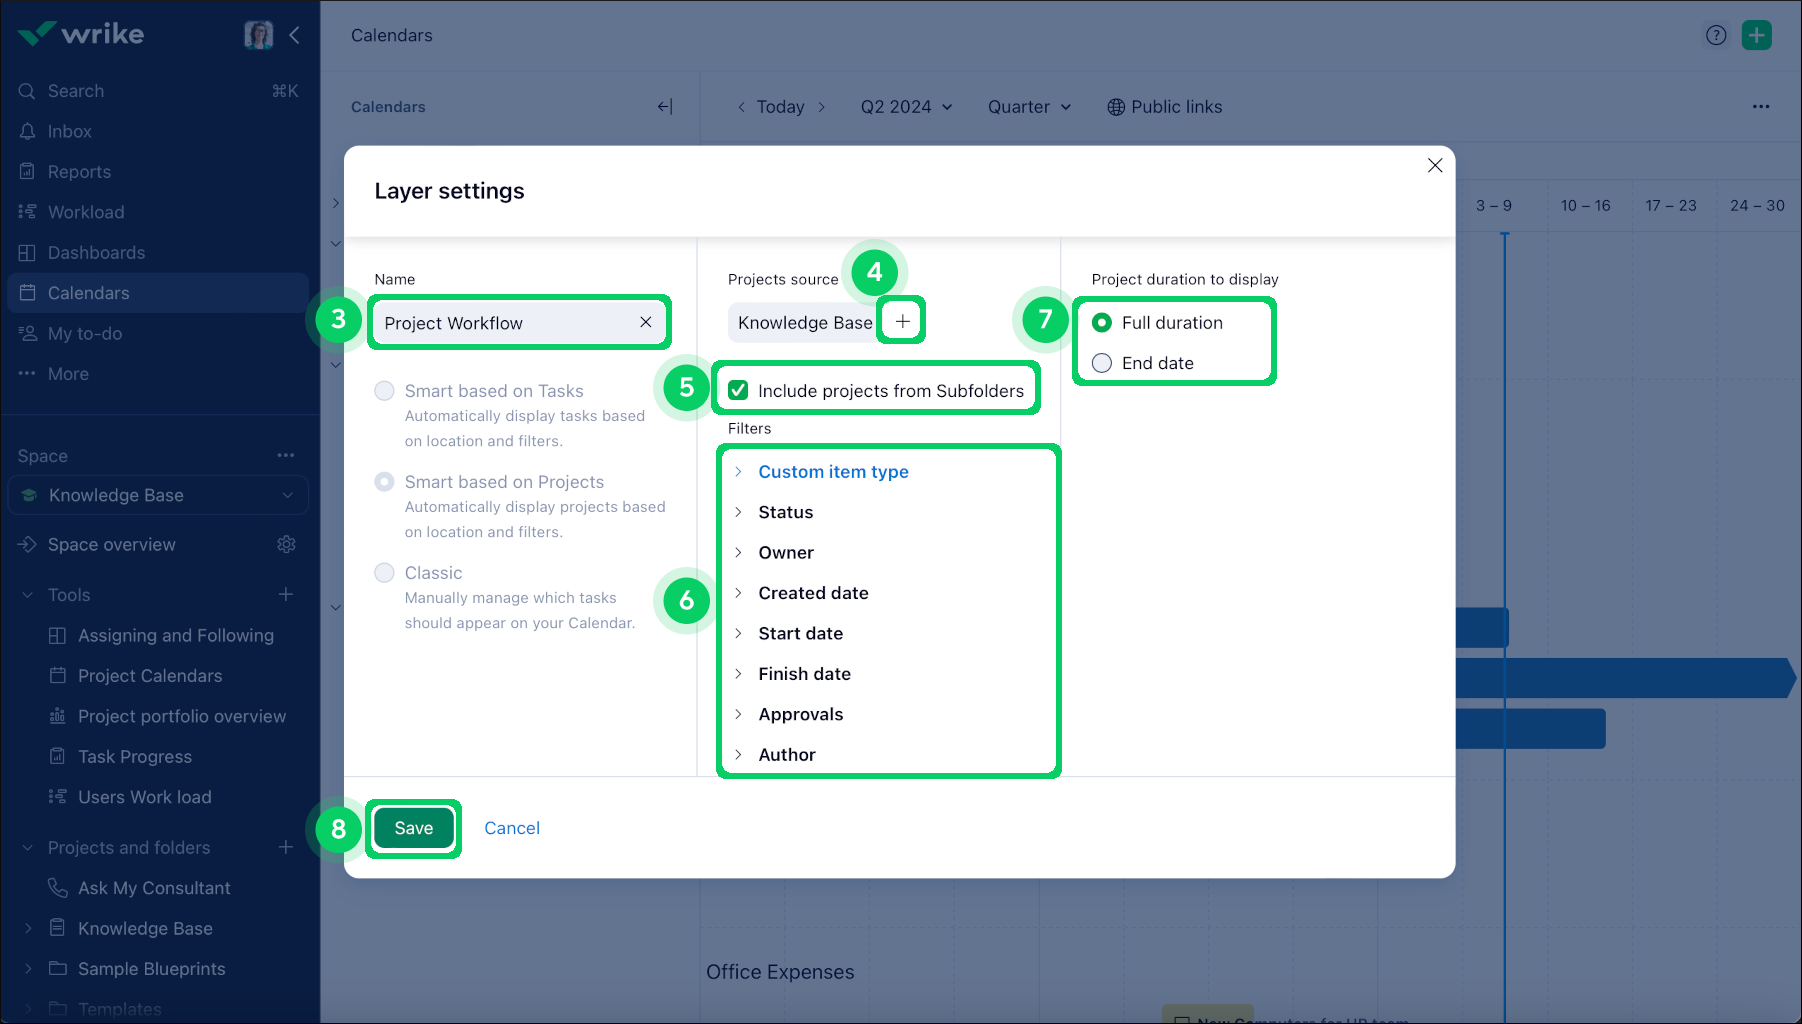
Task: Clear the Project Workflow name field
Action: (645, 322)
